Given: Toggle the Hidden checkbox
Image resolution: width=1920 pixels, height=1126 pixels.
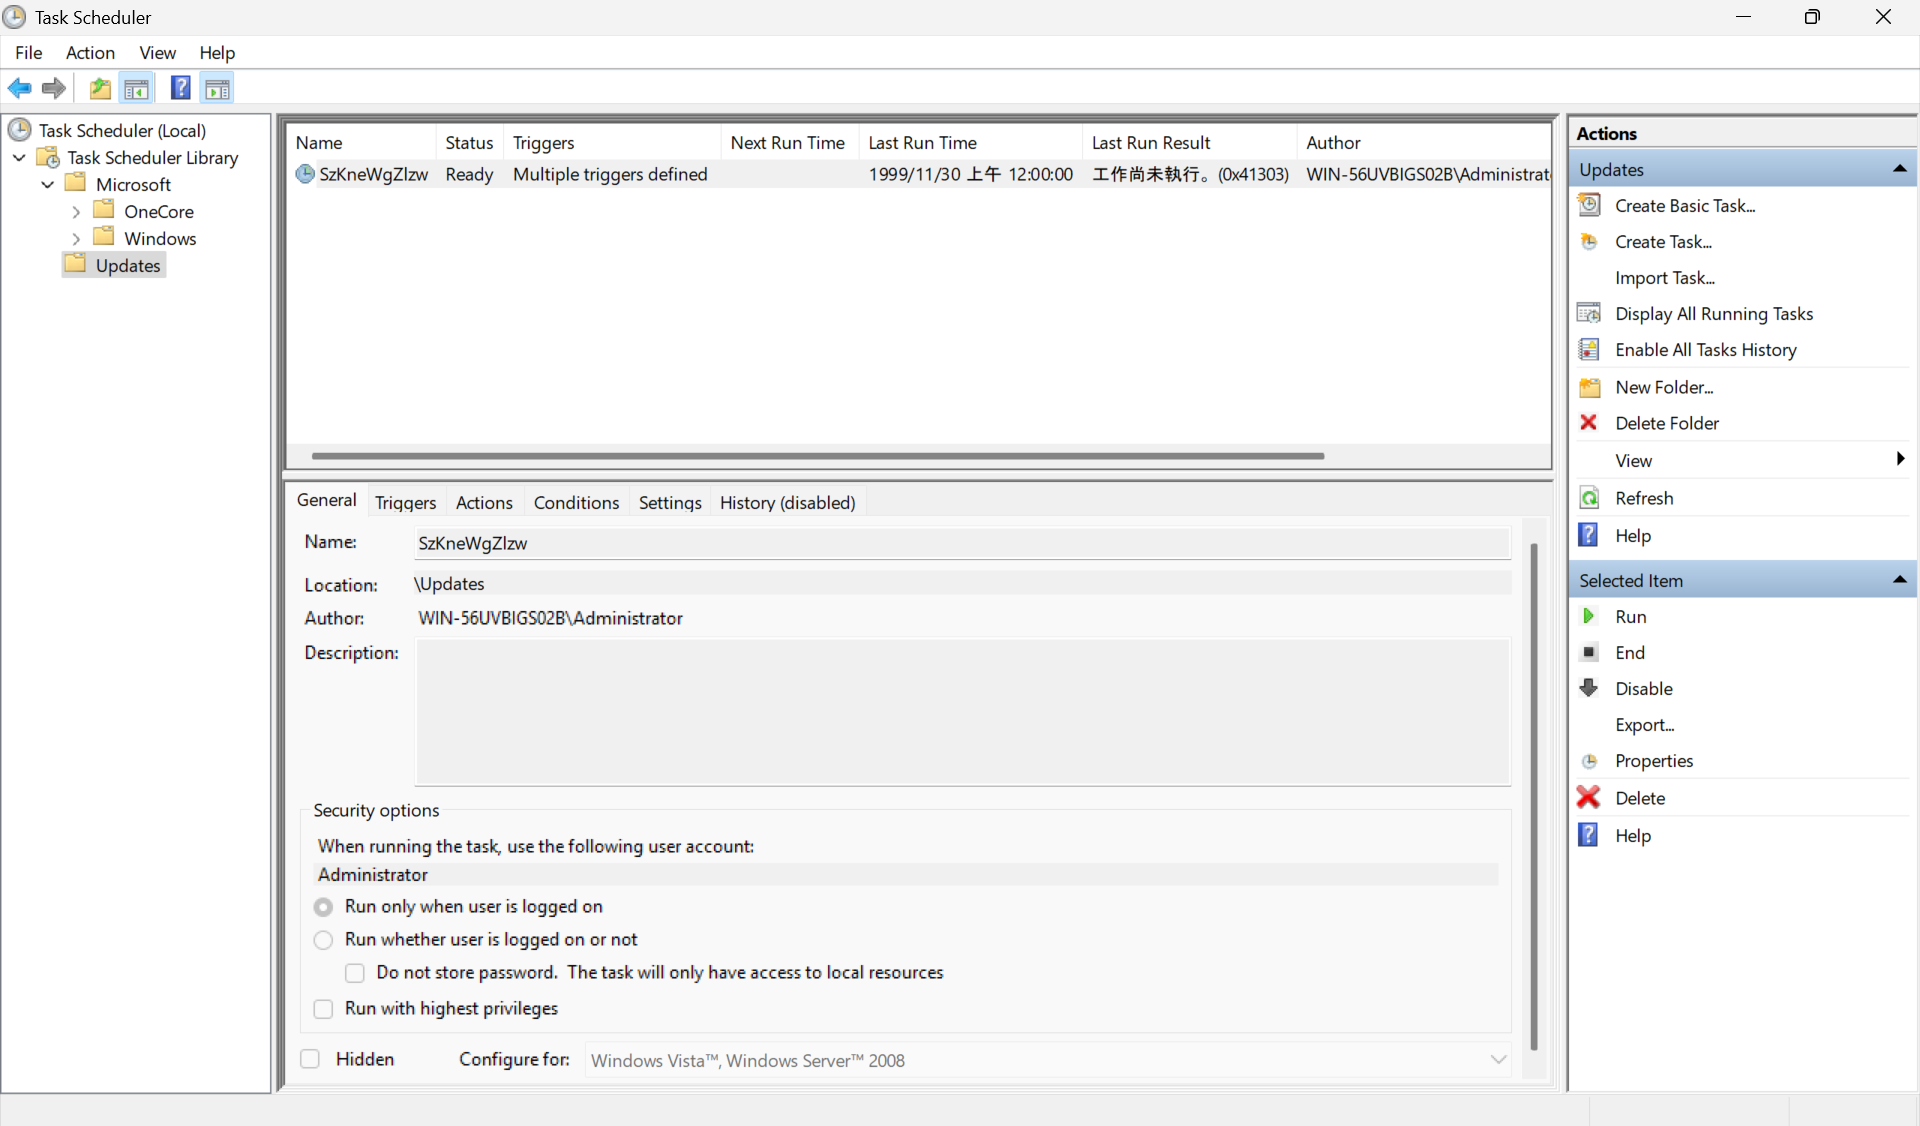Looking at the screenshot, I should pyautogui.click(x=310, y=1059).
